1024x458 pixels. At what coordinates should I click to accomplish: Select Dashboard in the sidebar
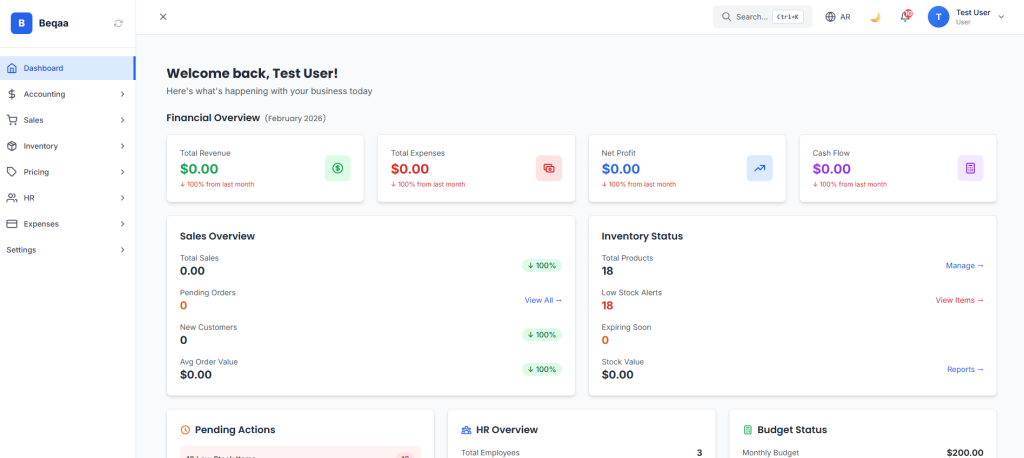click(67, 68)
